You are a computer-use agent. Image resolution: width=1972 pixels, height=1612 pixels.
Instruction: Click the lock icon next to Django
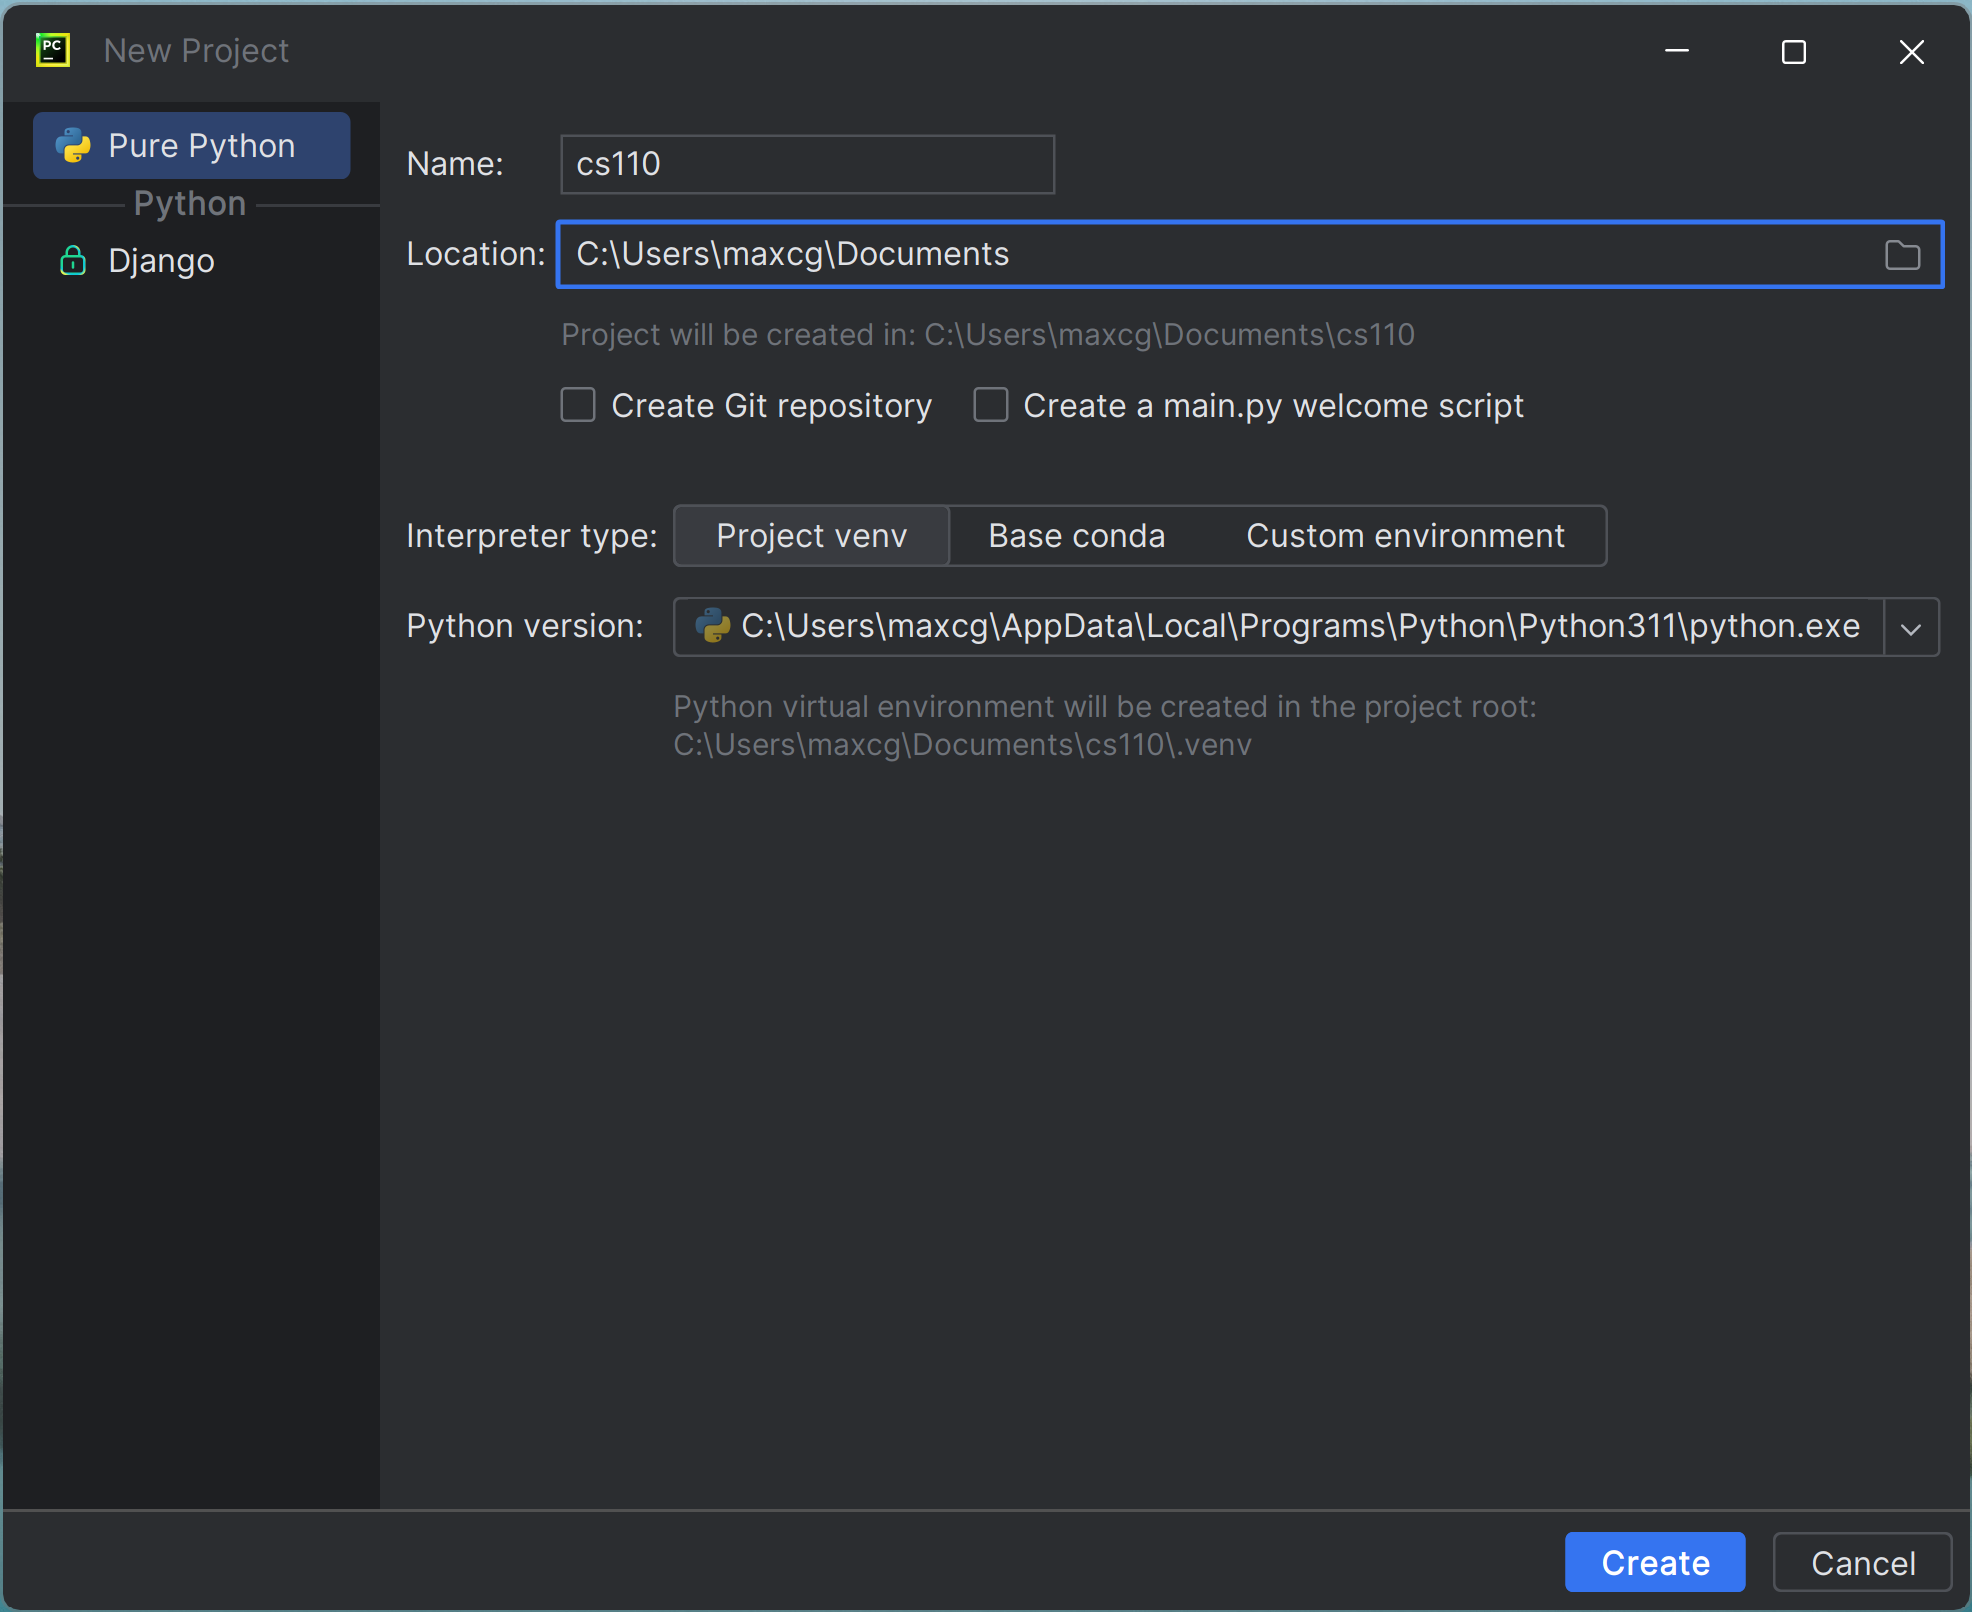pos(73,260)
